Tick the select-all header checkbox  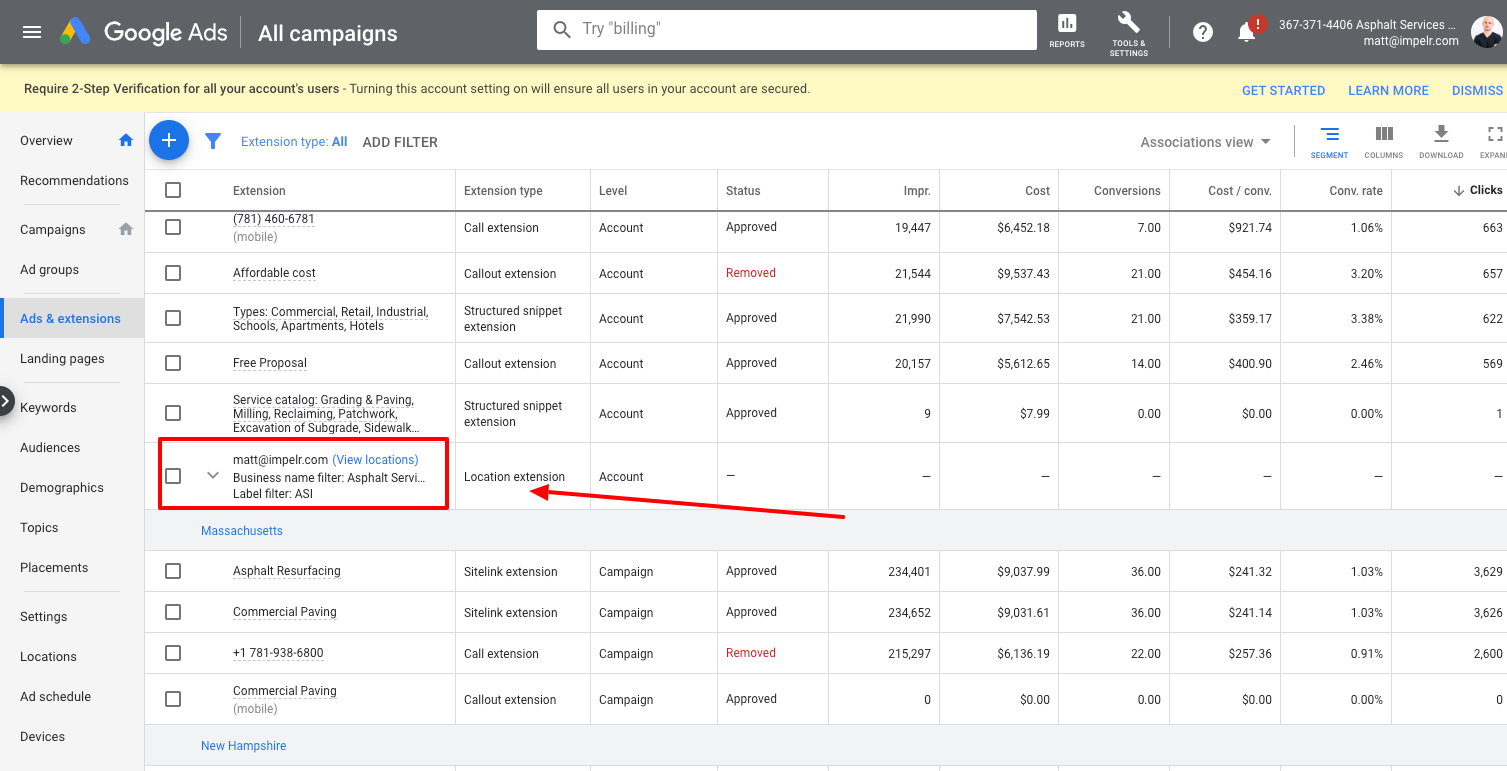[173, 190]
